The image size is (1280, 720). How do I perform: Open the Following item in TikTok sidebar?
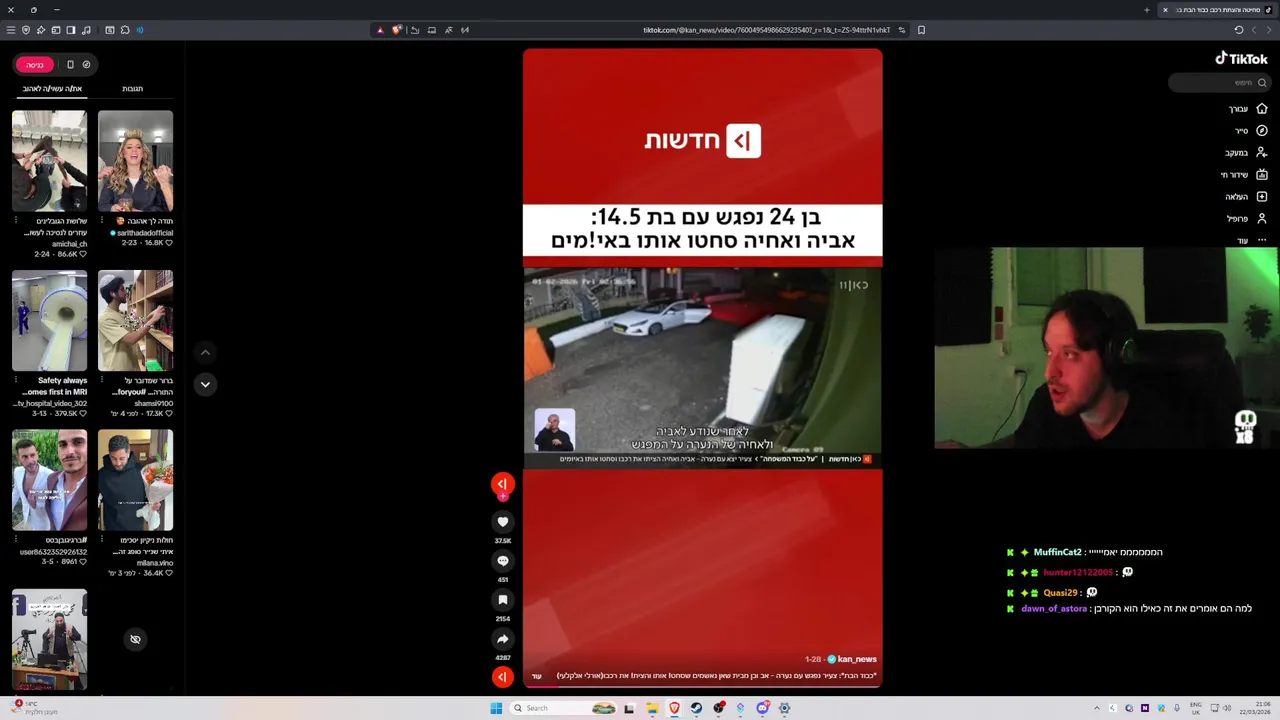[1246, 152]
